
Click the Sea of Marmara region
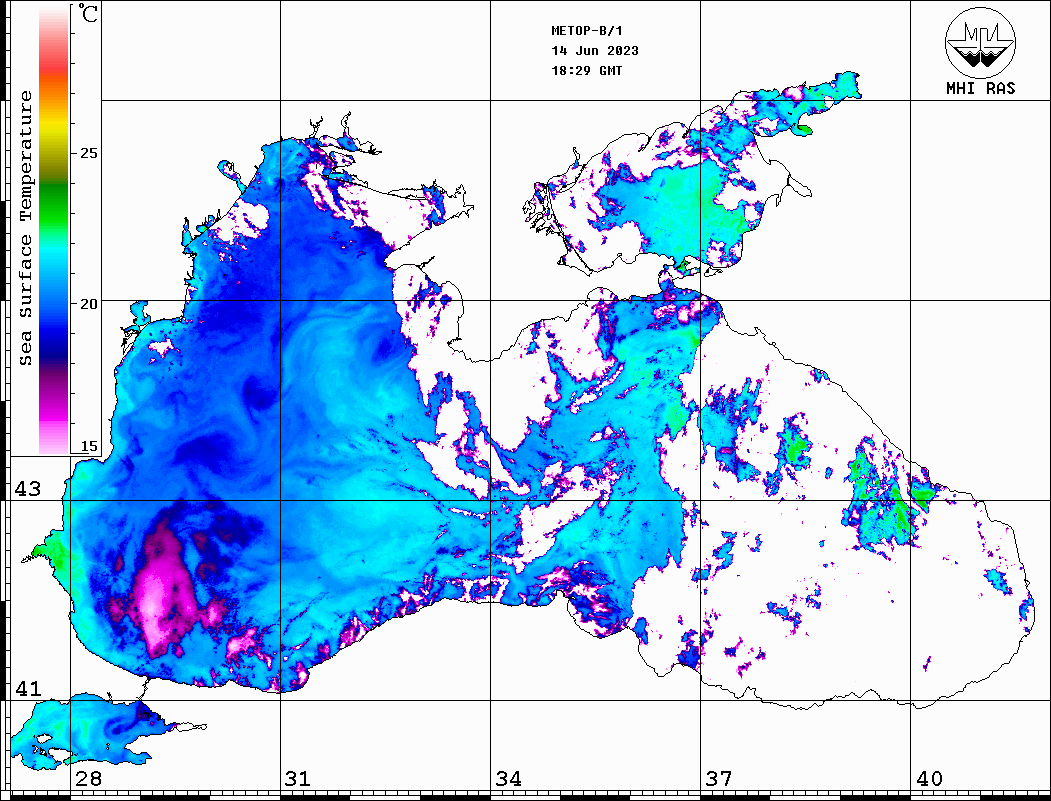(x=94, y=731)
